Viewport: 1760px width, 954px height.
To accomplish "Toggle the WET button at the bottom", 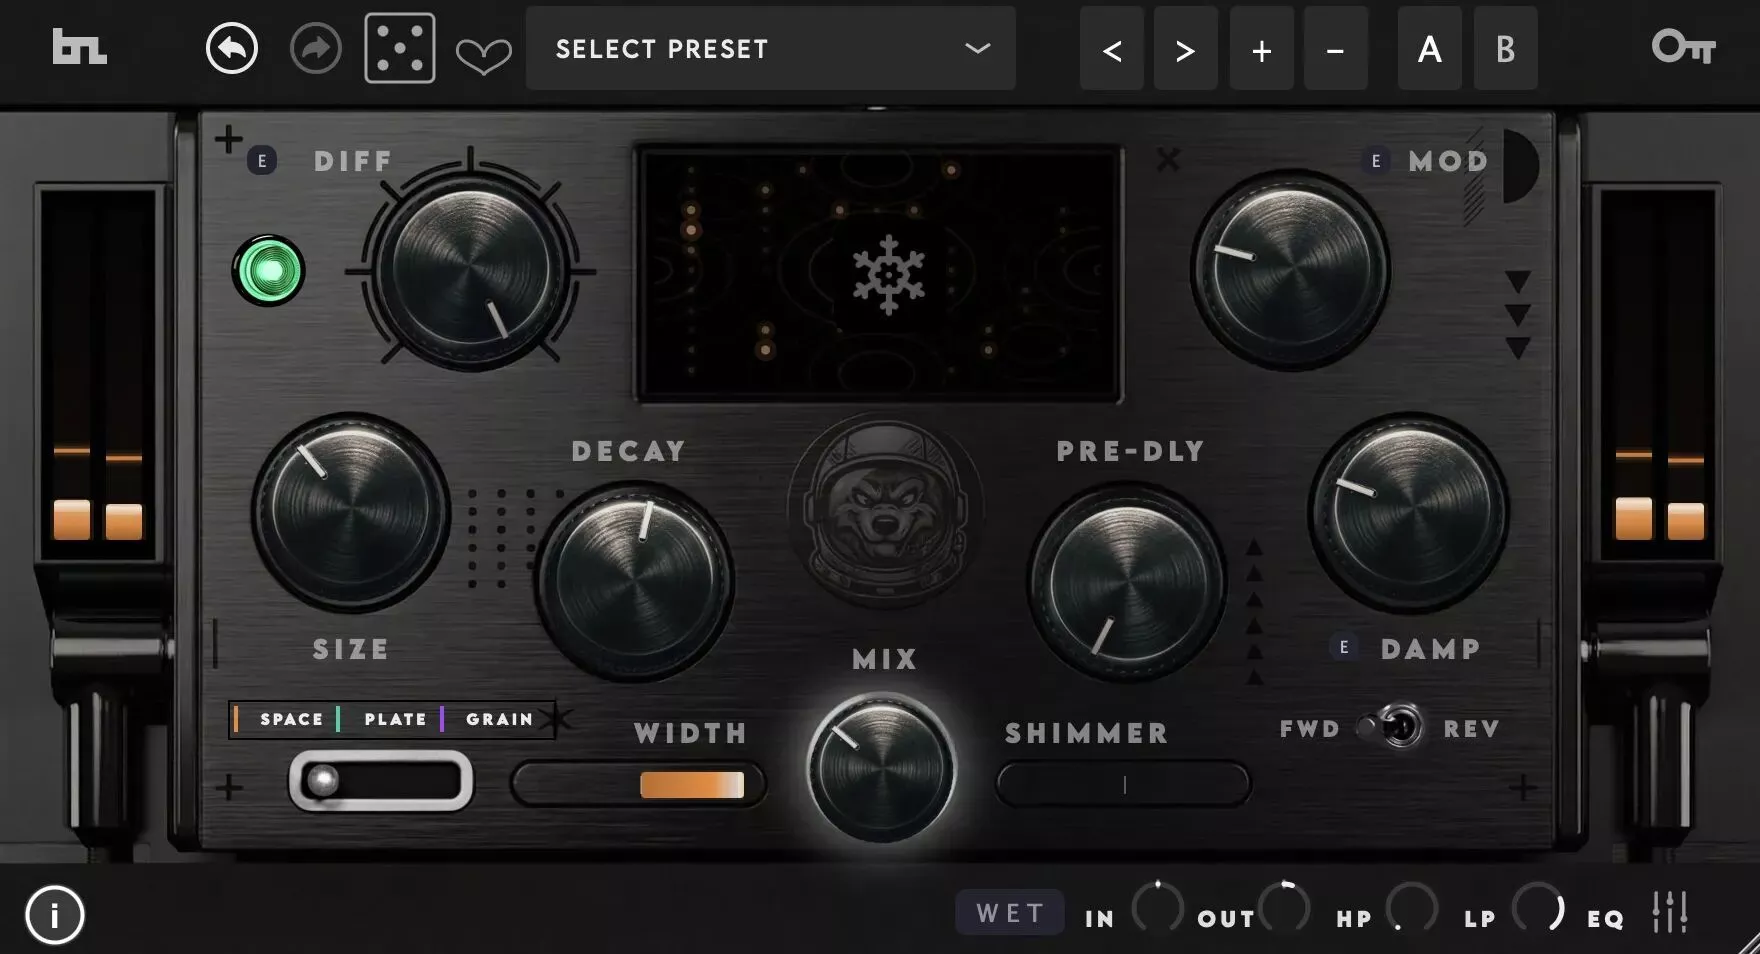I will (x=1009, y=912).
